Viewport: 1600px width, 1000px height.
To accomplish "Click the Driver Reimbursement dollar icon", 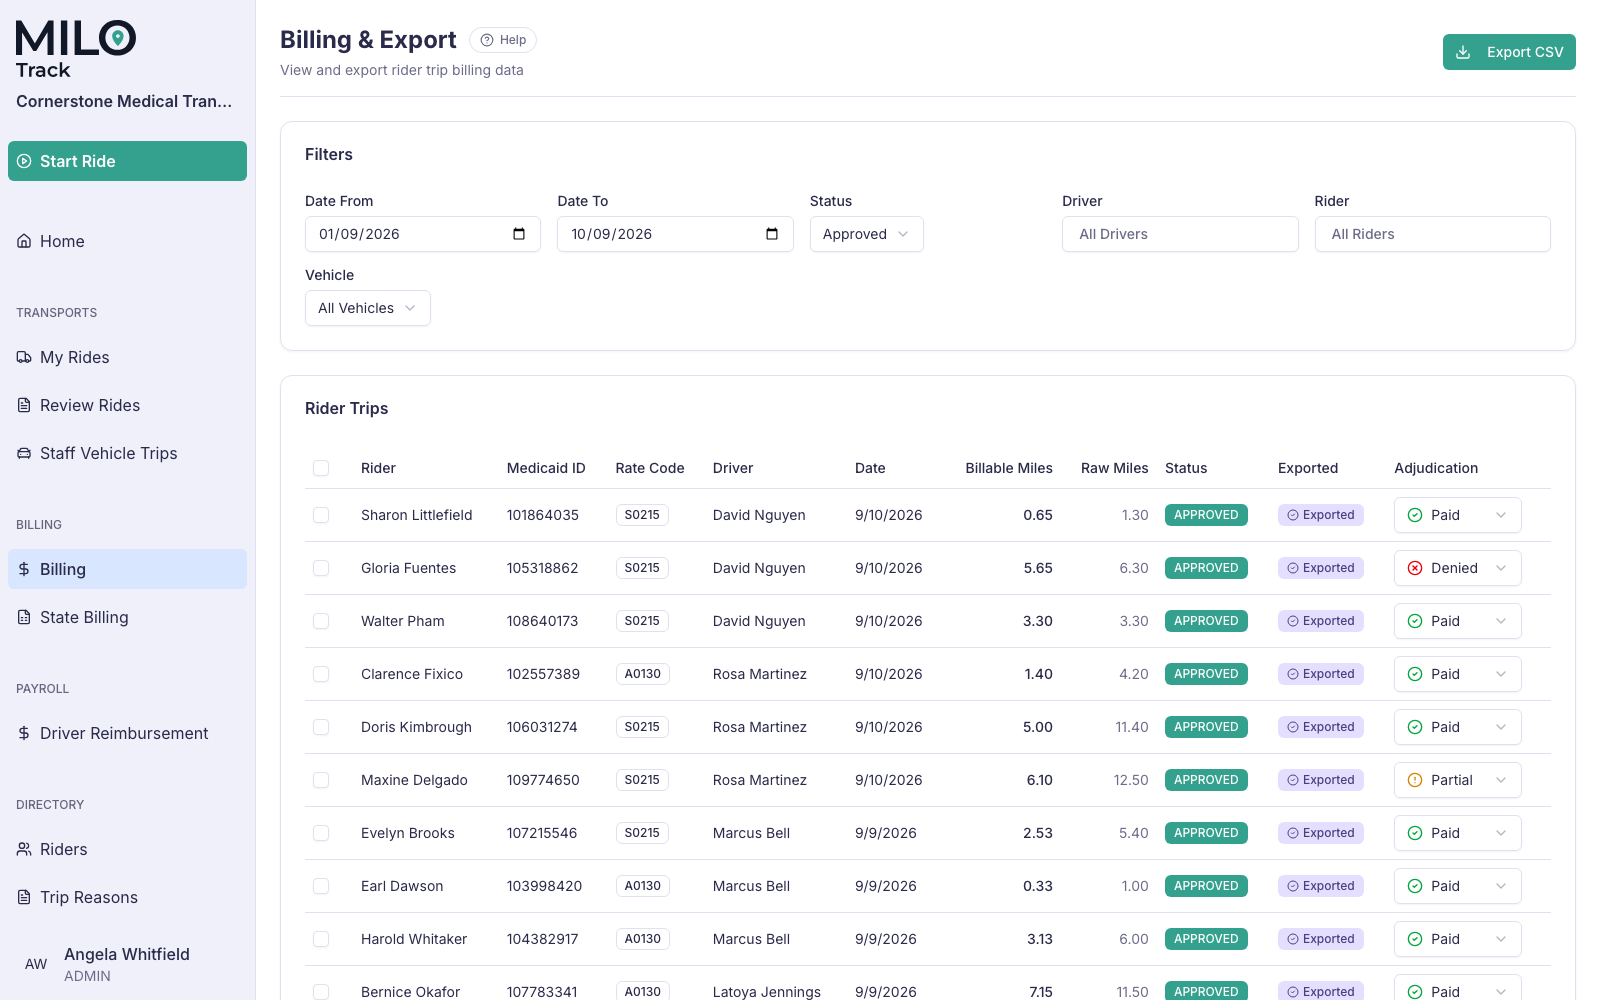I will pyautogui.click(x=24, y=733).
